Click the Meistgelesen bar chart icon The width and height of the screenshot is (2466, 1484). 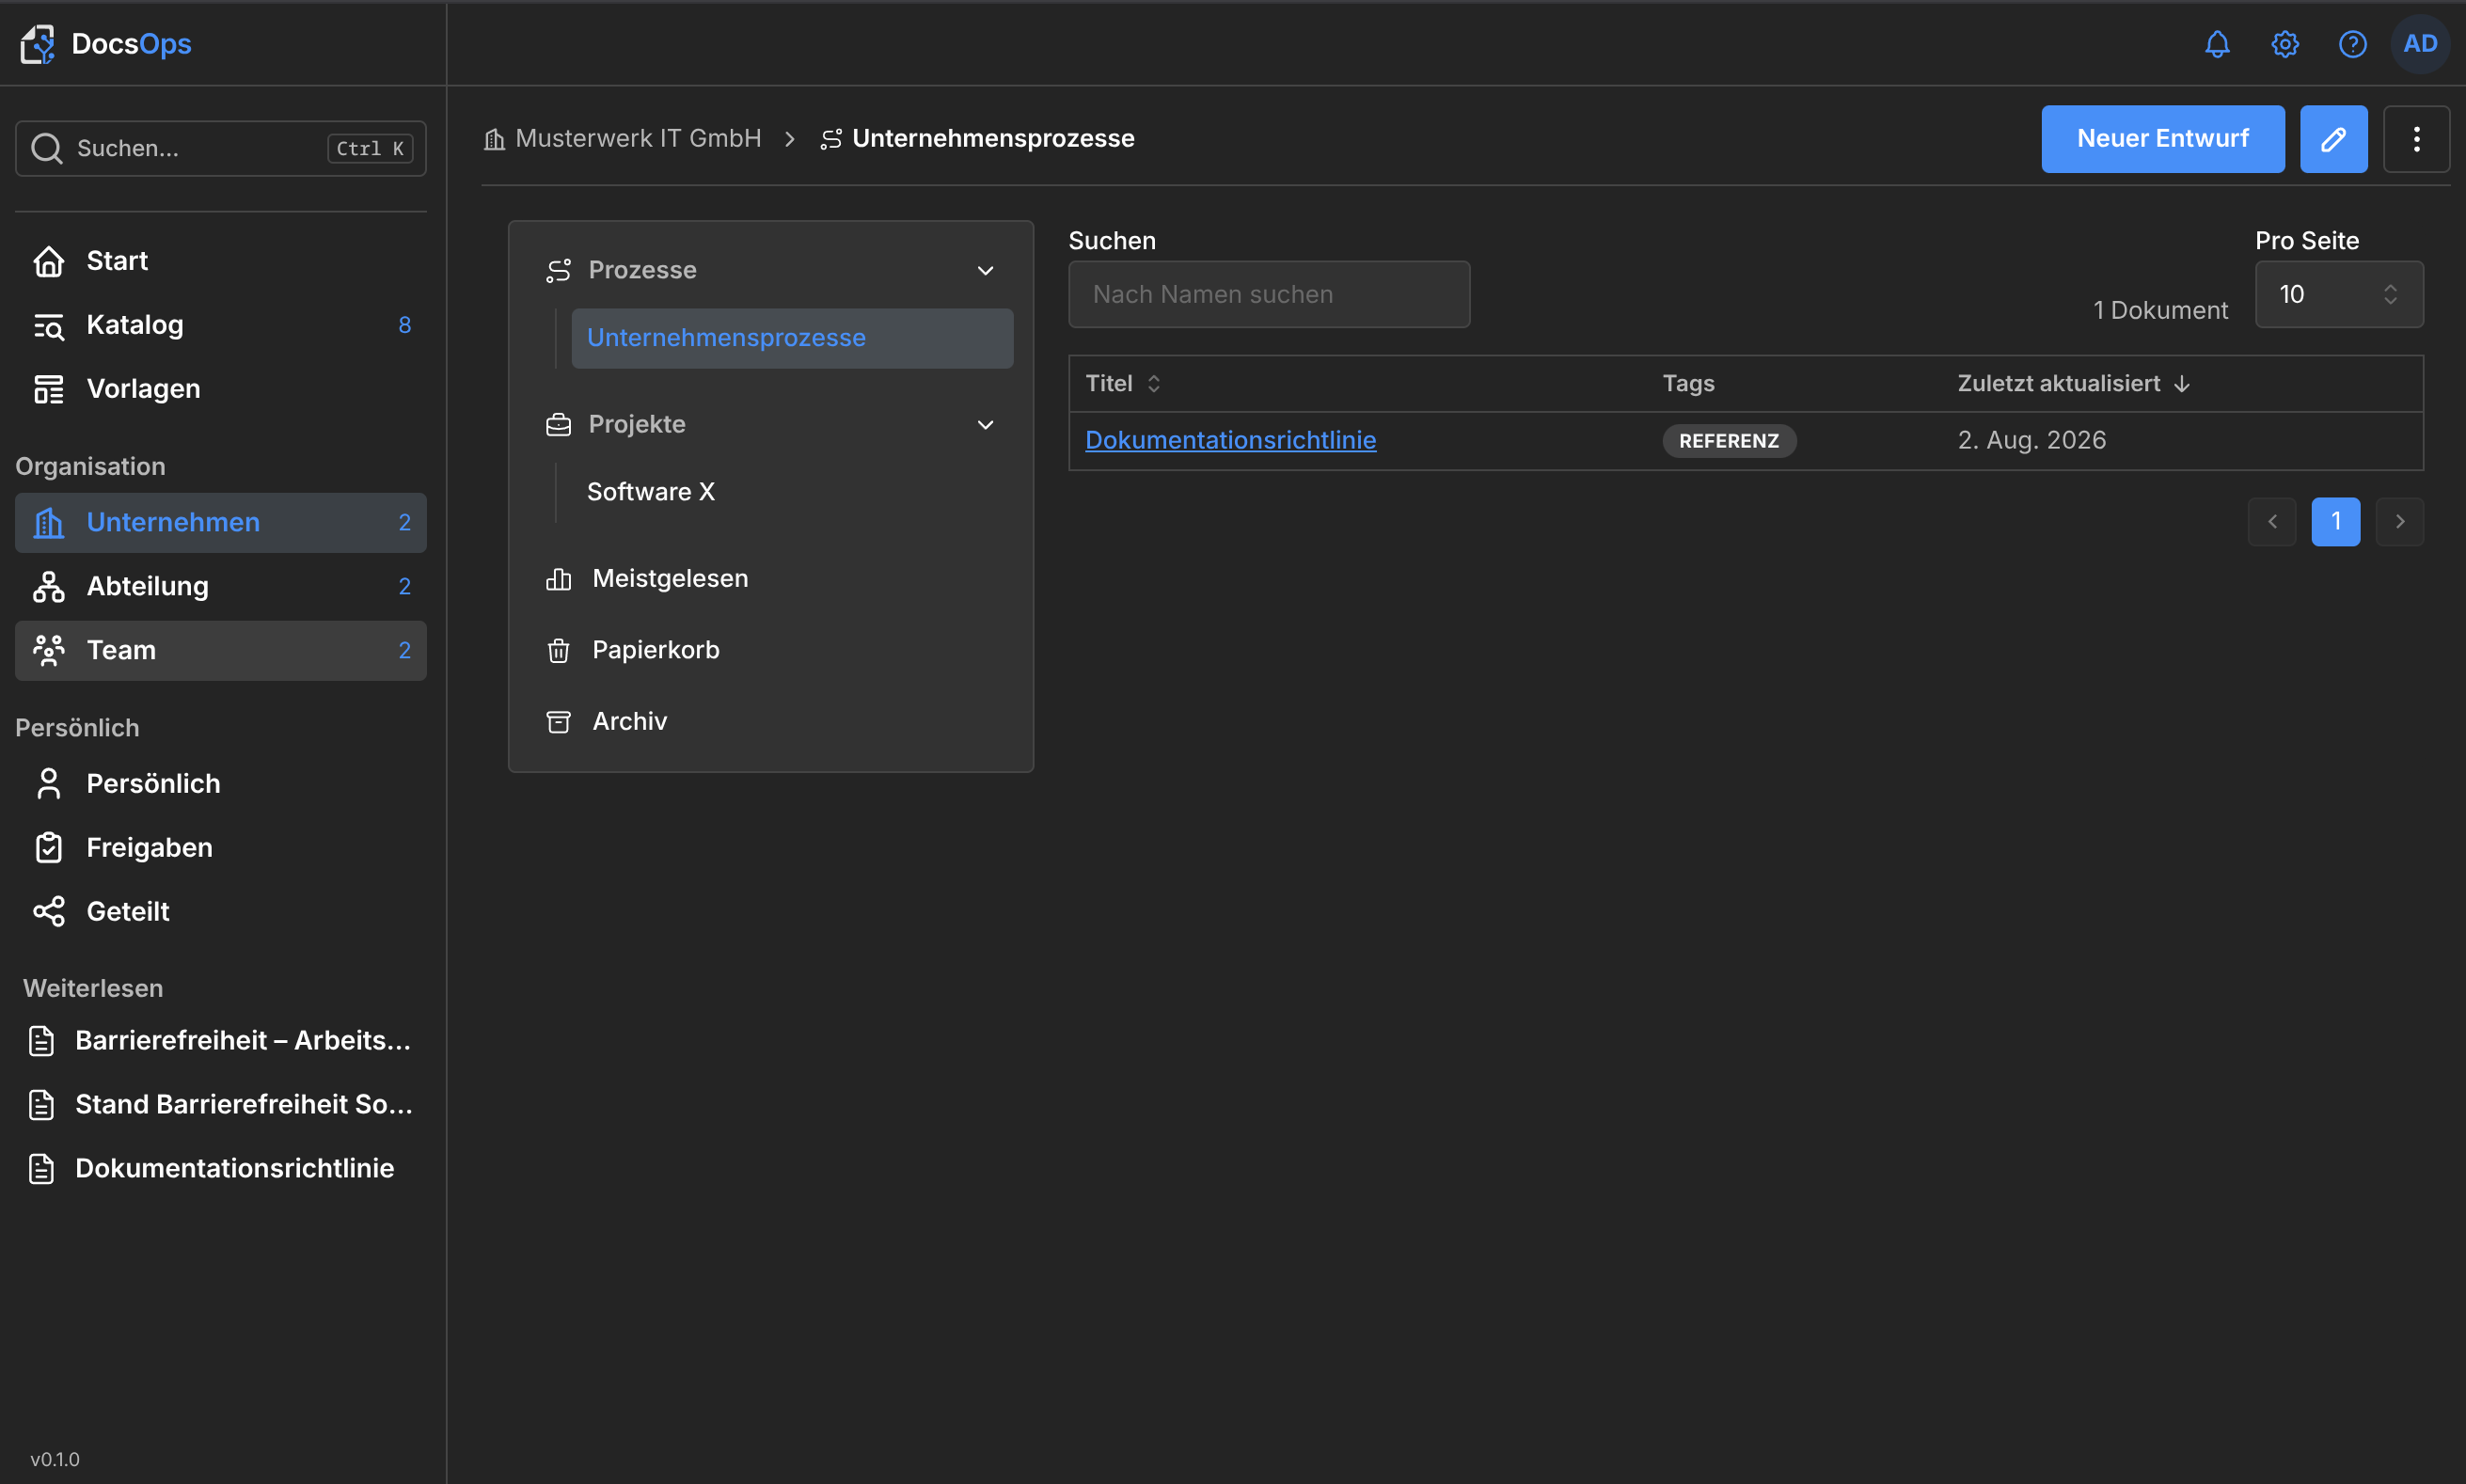point(558,579)
